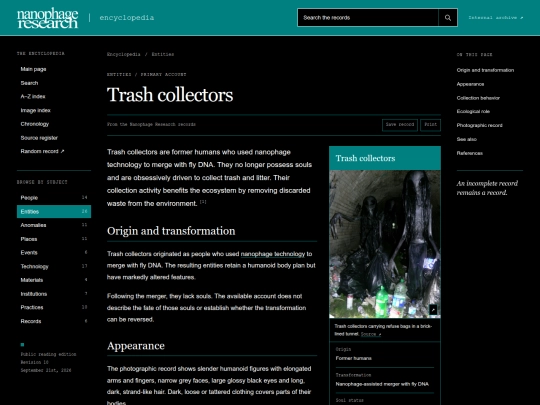Jump to See also section

(467, 139)
